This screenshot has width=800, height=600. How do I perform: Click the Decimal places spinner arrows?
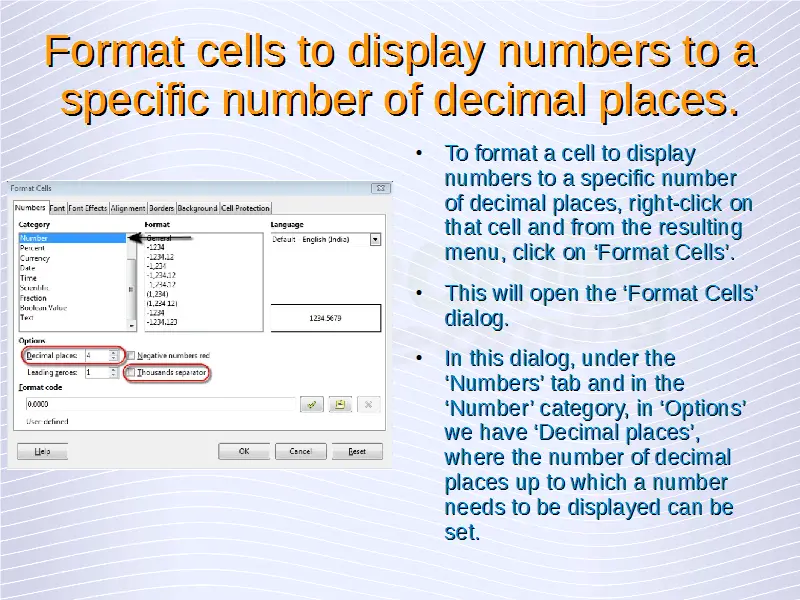coord(116,355)
